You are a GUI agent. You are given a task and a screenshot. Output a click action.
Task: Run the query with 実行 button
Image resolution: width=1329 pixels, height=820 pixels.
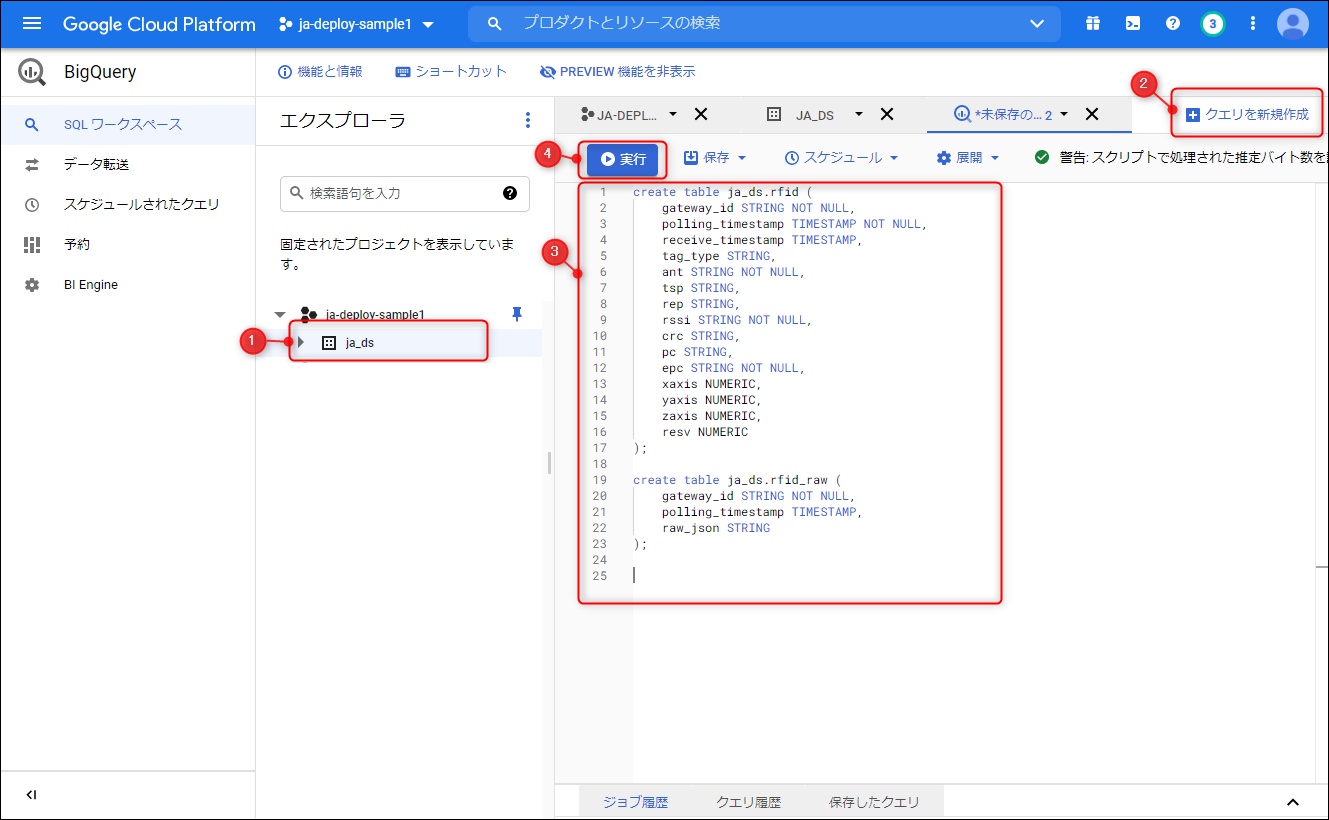[623, 159]
